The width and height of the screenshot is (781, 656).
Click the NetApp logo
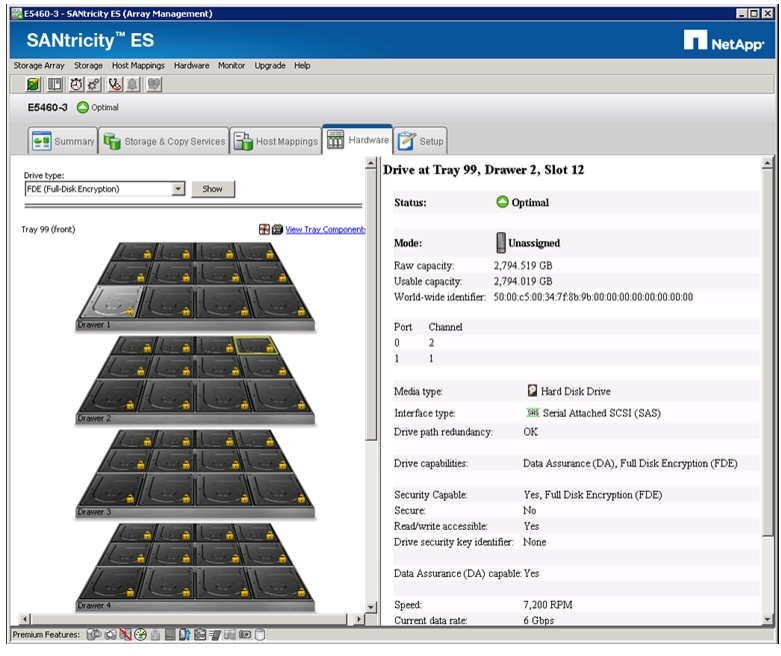coord(723,41)
